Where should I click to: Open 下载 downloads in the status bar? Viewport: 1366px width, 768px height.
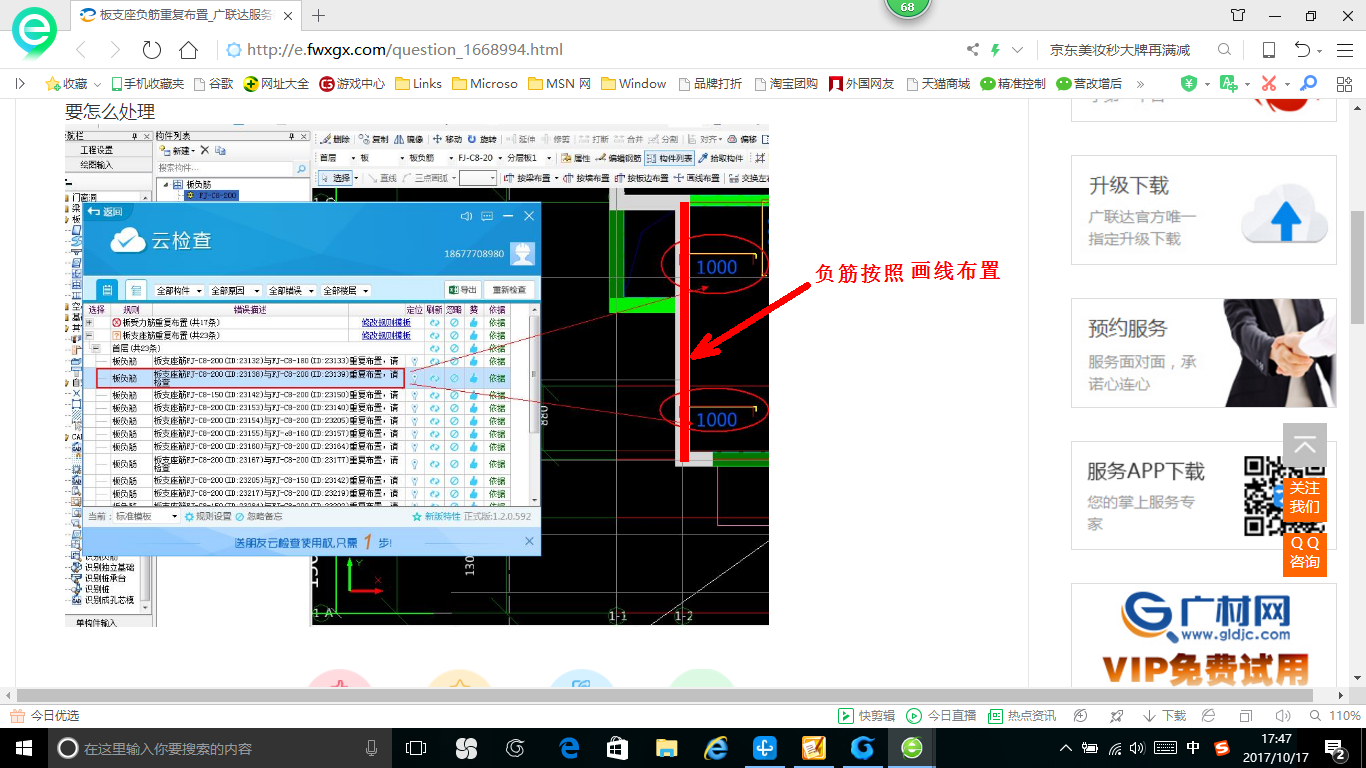1165,716
